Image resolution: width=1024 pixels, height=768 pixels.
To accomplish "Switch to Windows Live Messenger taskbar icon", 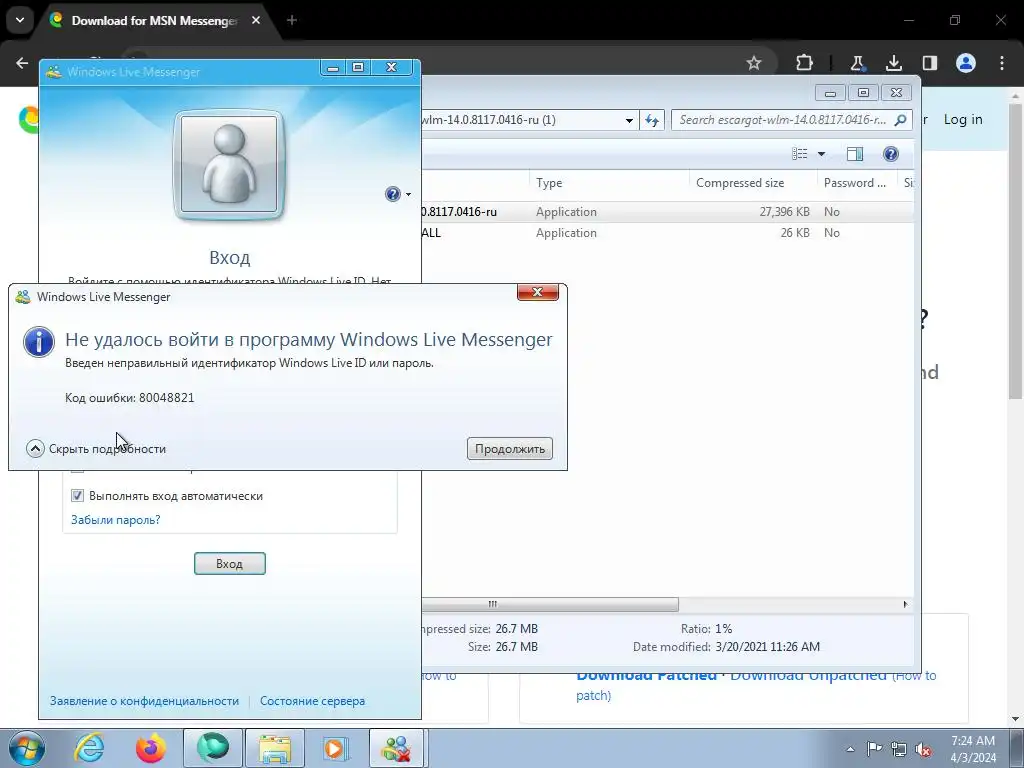I will (397, 748).
